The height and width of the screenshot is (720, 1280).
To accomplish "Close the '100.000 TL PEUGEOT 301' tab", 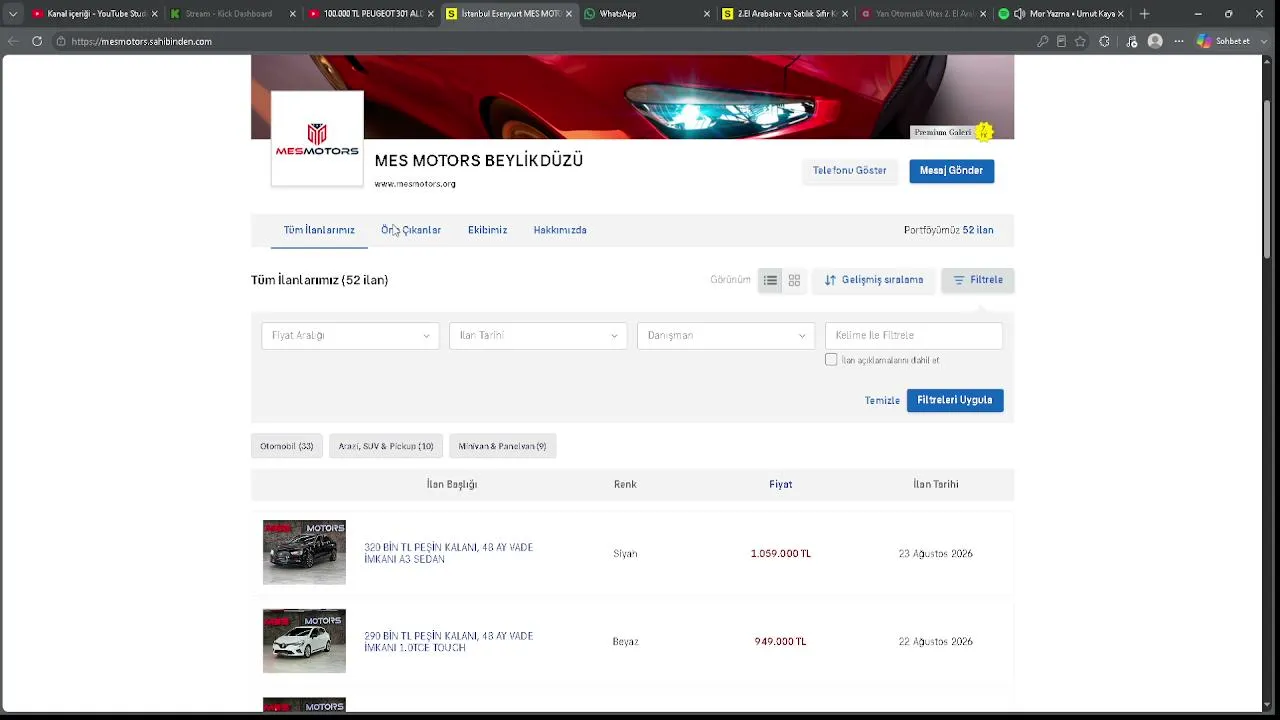I will (431, 14).
